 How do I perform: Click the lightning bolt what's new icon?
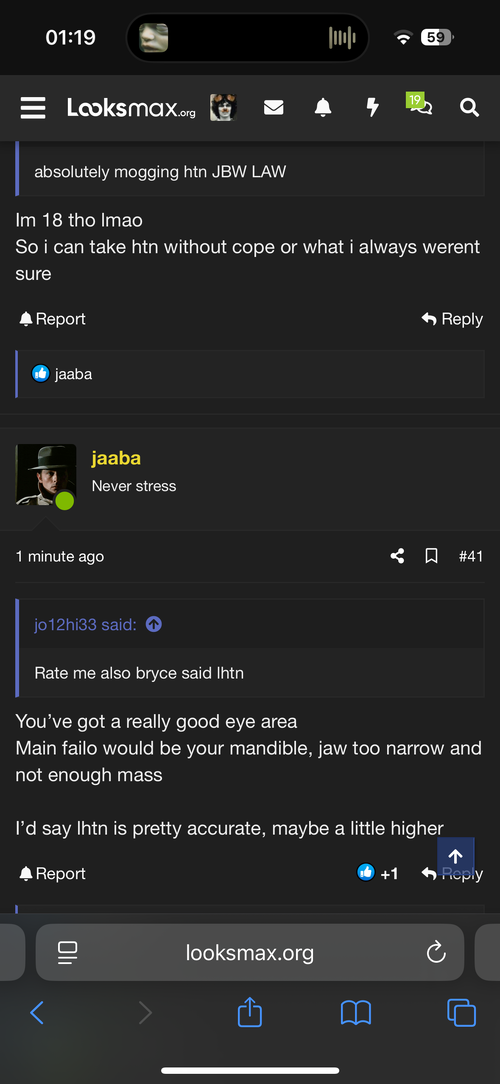click(372, 108)
